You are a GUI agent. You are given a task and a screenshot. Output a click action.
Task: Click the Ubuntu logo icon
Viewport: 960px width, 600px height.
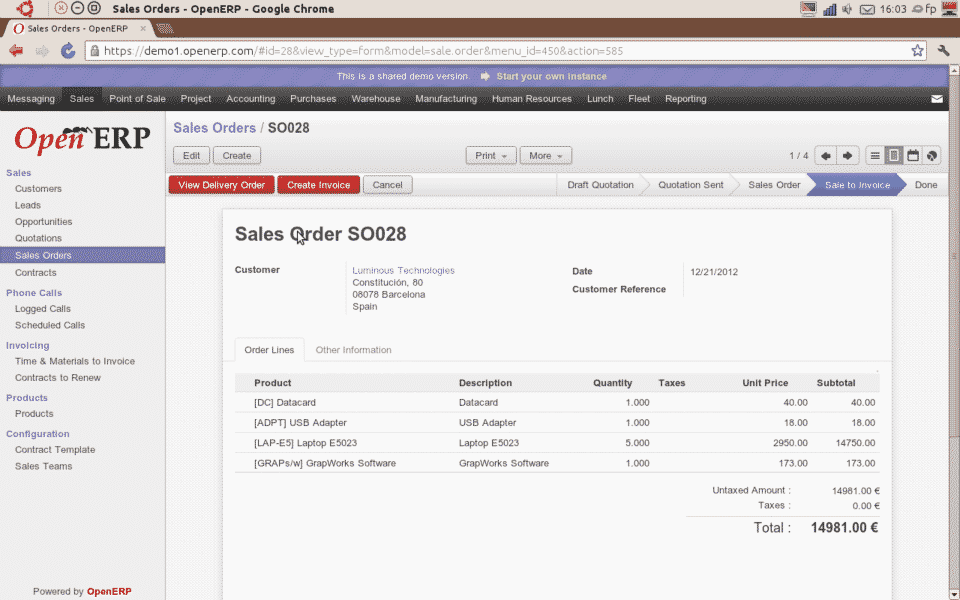click(25, 9)
